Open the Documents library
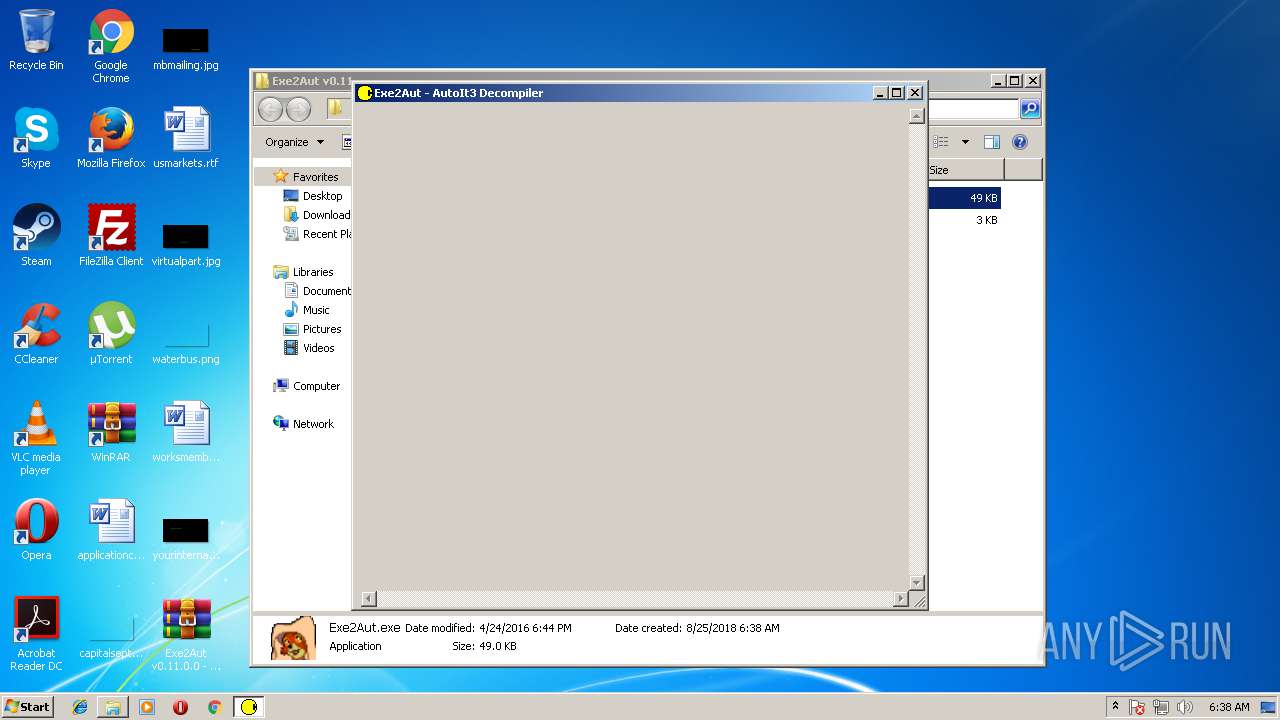Viewport: 1280px width, 720px height. 317,291
